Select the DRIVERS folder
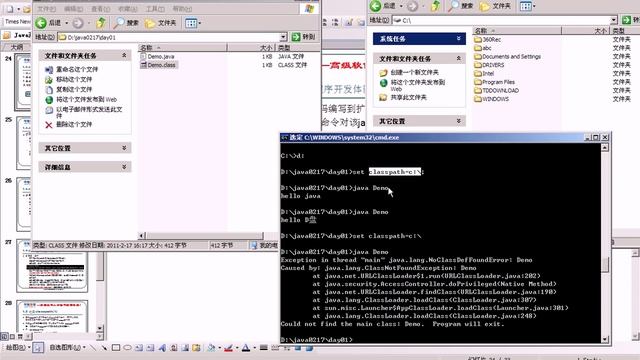 pyautogui.click(x=489, y=65)
